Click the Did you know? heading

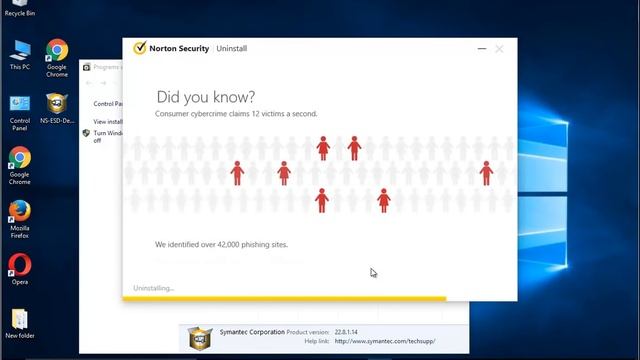point(206,97)
